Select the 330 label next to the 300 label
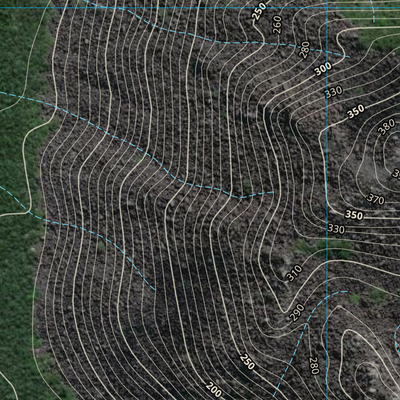 coord(334,92)
